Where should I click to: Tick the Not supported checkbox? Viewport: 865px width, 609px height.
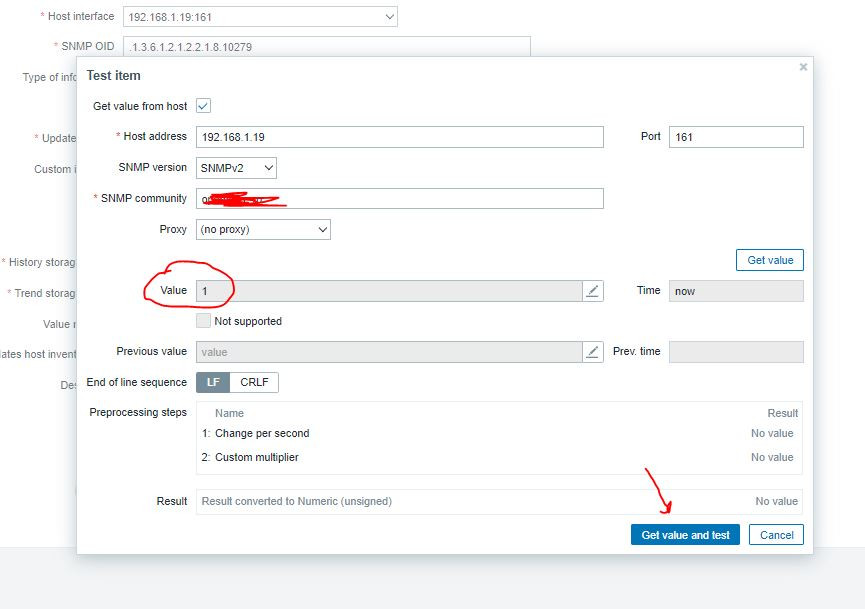tap(204, 321)
